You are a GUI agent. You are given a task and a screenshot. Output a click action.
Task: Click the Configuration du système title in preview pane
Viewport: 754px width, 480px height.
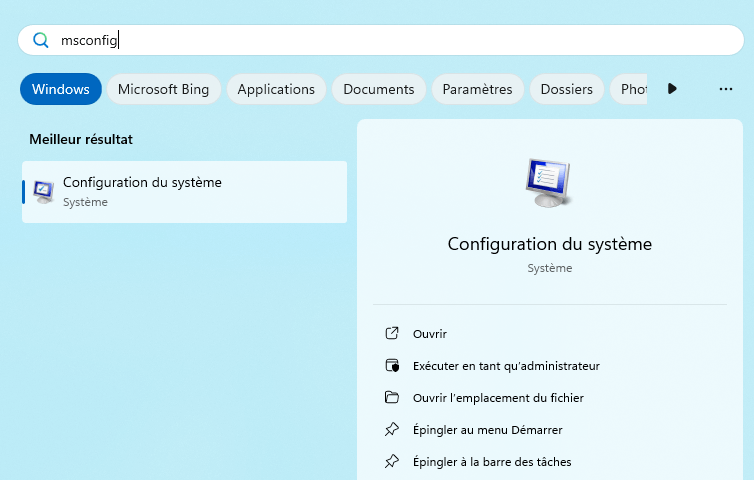(550, 244)
